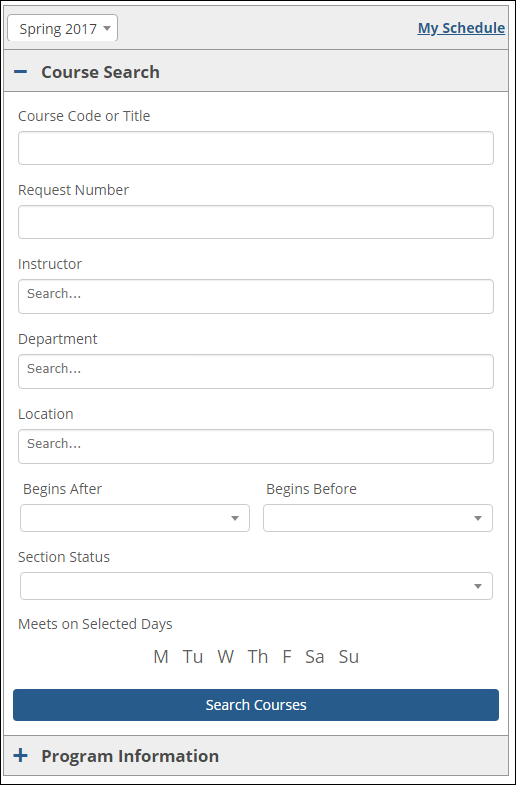
Task: Open the Spring 2017 term dropdown
Action: [x=63, y=28]
